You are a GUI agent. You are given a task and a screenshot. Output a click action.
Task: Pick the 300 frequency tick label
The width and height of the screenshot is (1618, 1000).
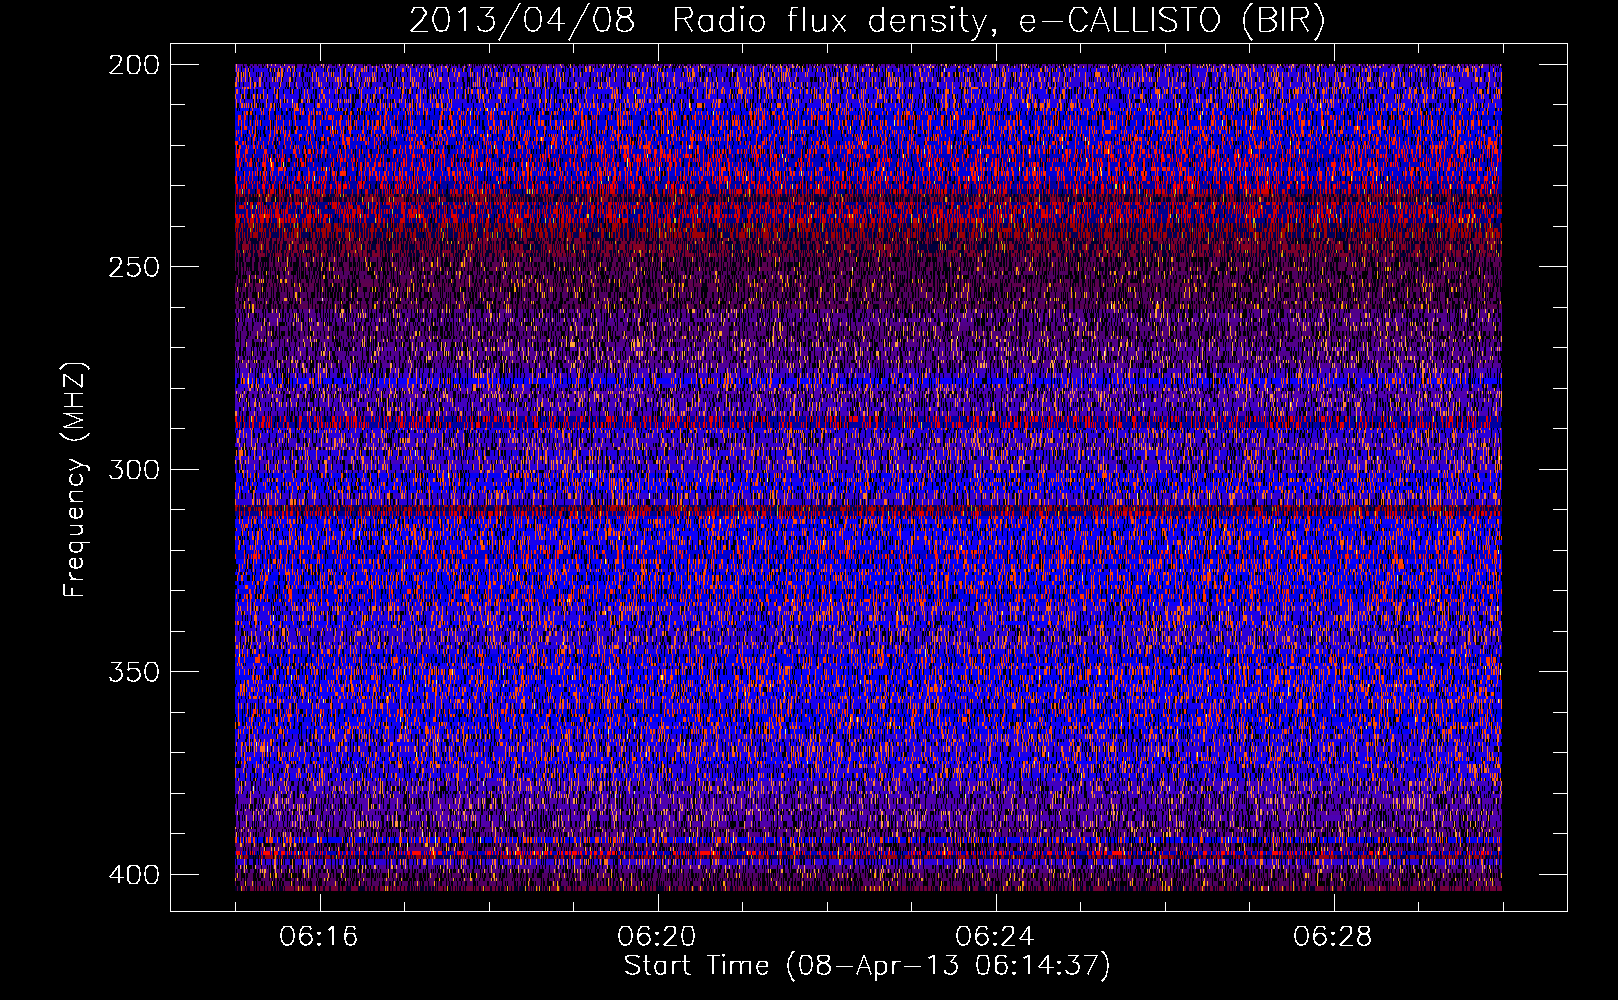(x=134, y=469)
